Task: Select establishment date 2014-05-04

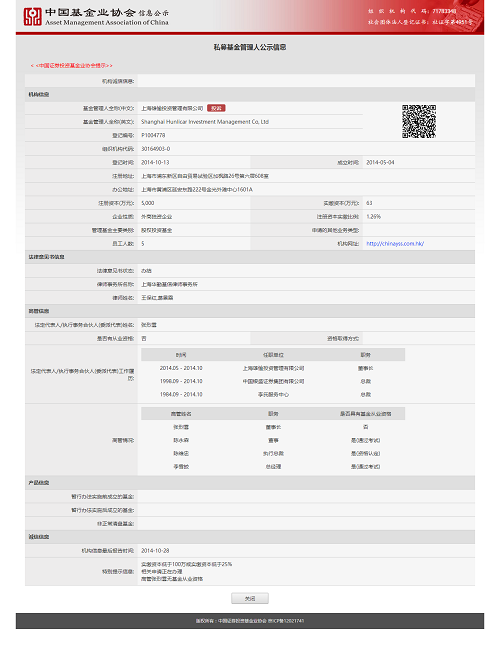Action: [380, 162]
